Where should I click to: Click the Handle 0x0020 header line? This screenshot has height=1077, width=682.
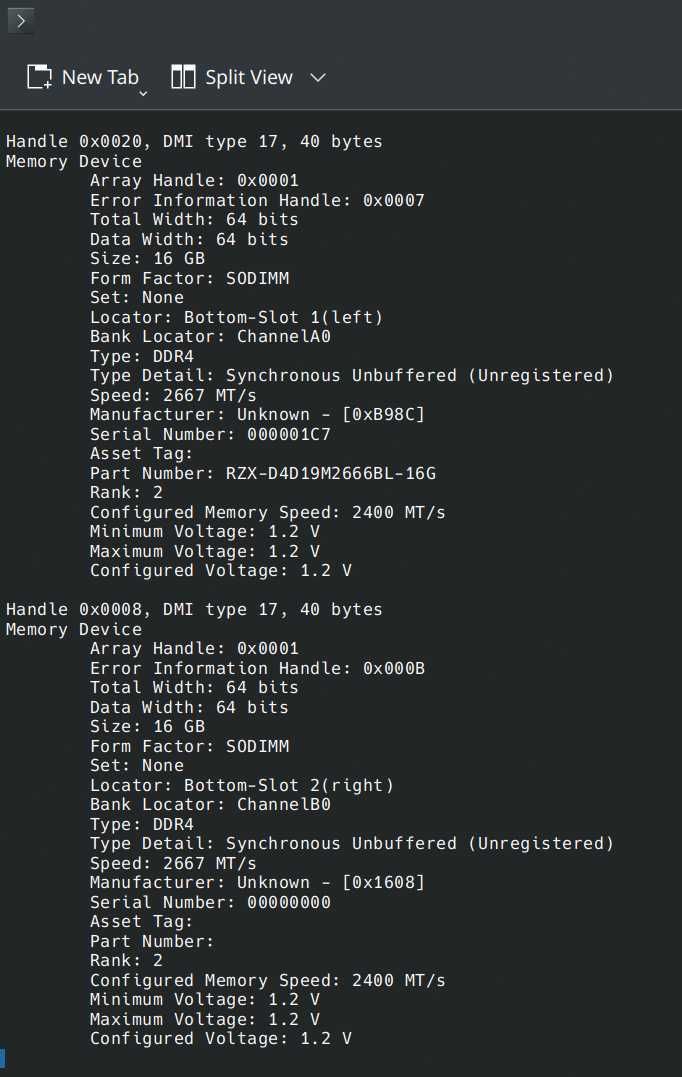[194, 141]
